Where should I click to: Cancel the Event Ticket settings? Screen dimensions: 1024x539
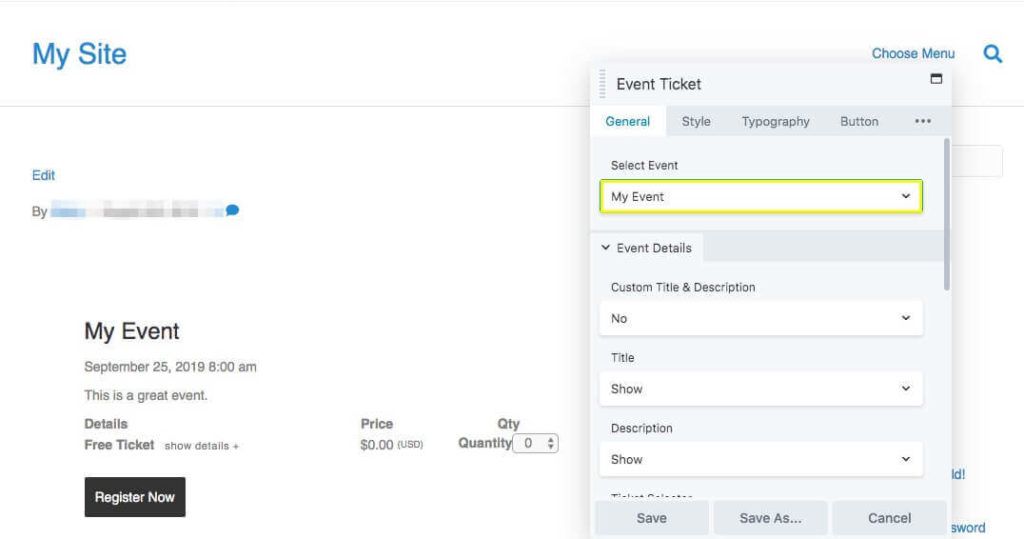(889, 518)
